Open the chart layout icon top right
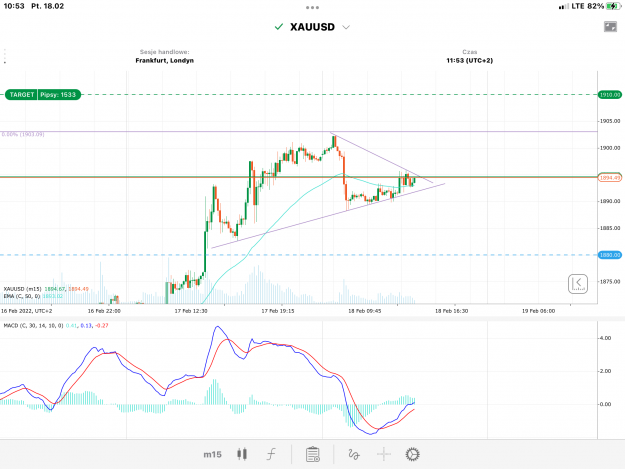625x469 pixels. [610, 27]
